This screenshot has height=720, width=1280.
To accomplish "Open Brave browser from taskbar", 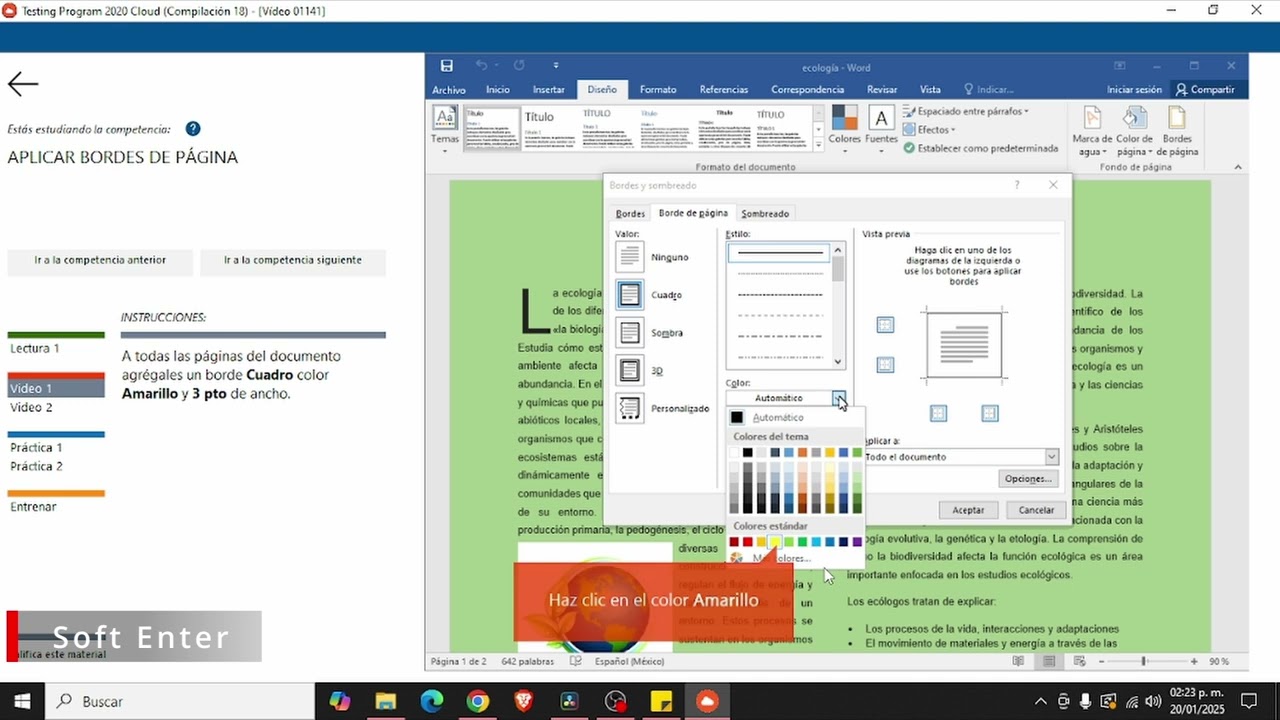I will coord(523,702).
